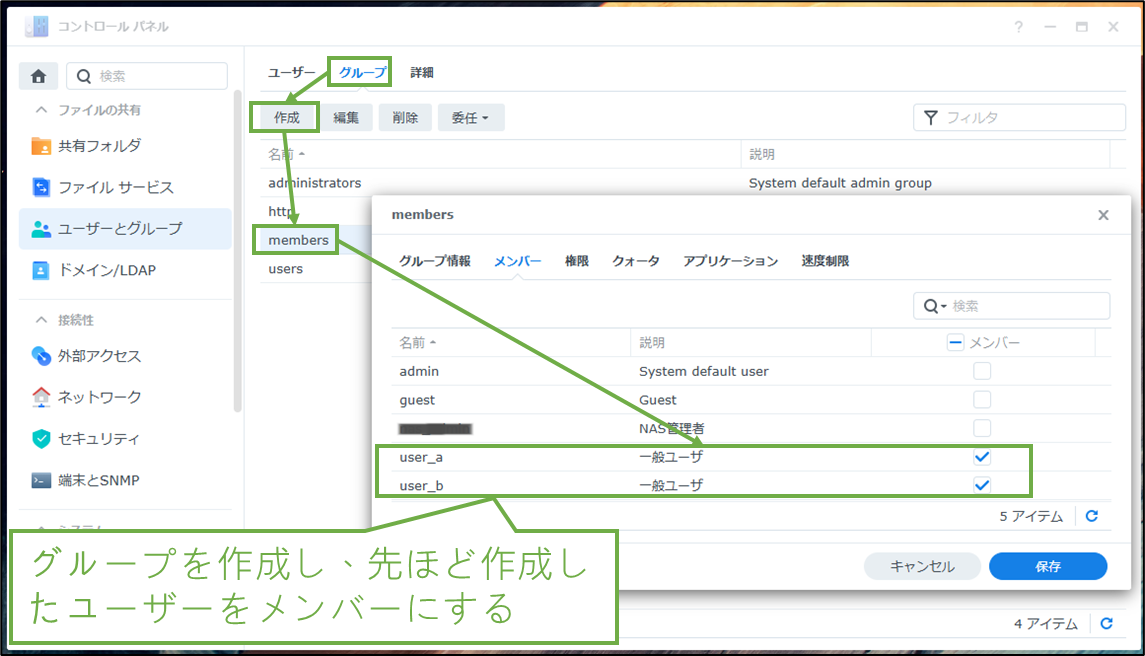The image size is (1145, 656).
Task: Click the Control Panel app icon in title bar
Action: tap(36, 27)
